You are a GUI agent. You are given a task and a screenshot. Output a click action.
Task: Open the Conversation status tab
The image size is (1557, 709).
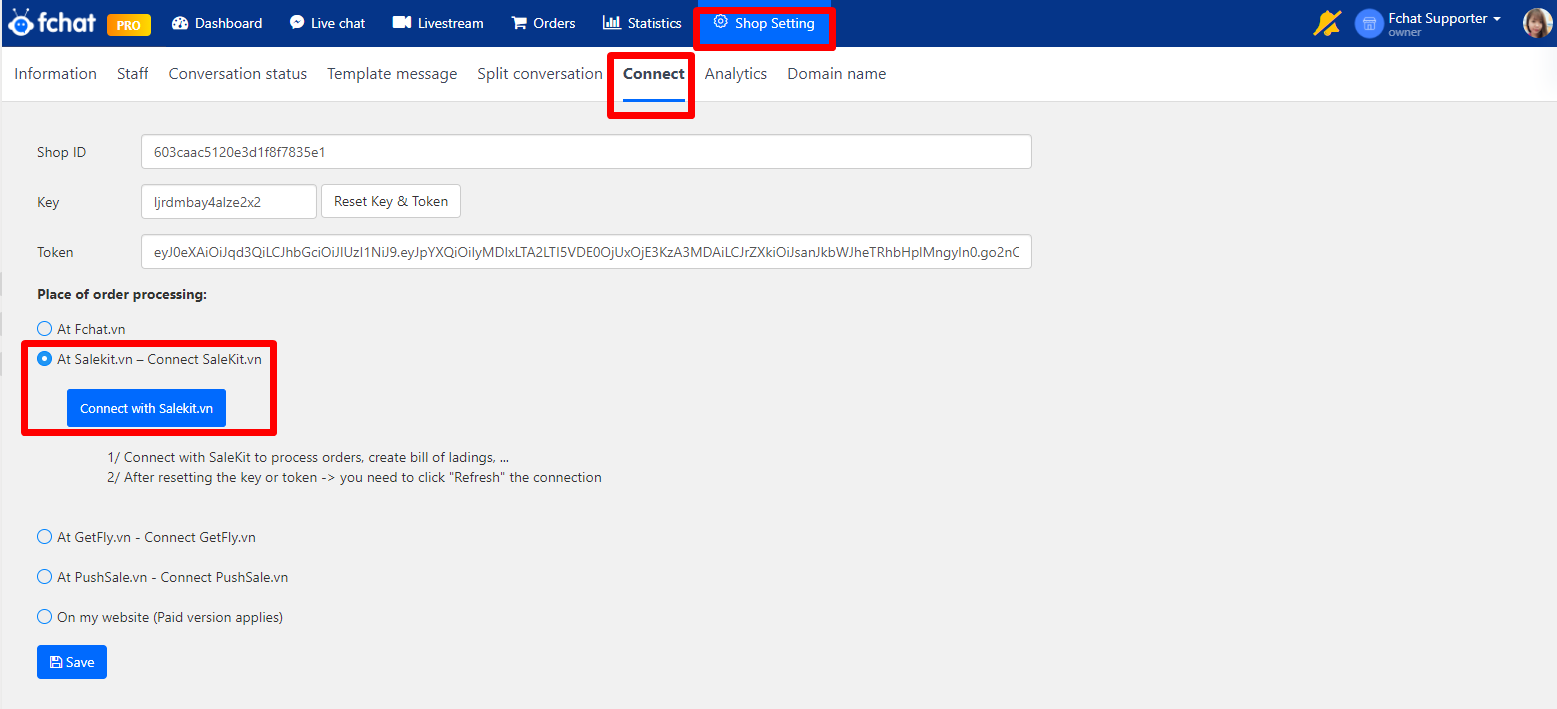[x=238, y=74]
